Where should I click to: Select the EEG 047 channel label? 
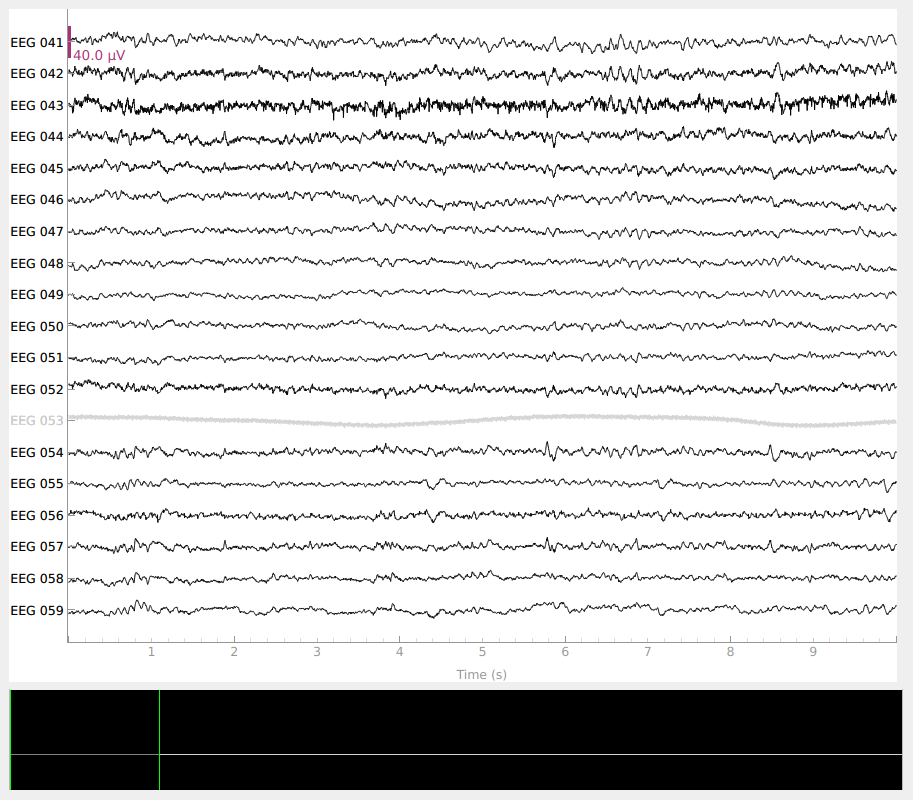(37, 231)
